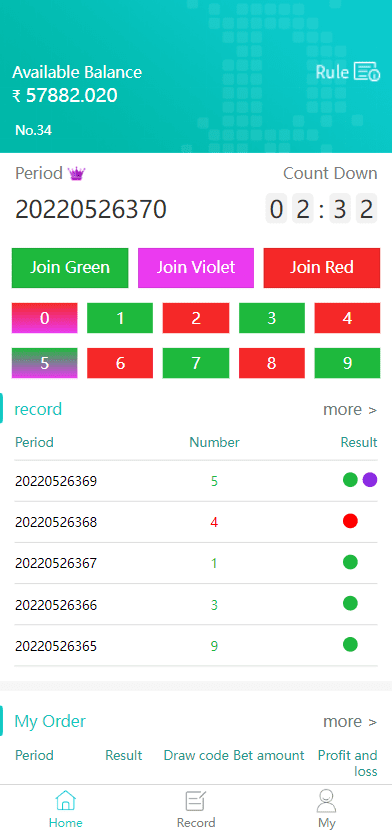Viewport: 392px width, 831px height.
Task: Click the My Order section heading
Action: tap(50, 721)
